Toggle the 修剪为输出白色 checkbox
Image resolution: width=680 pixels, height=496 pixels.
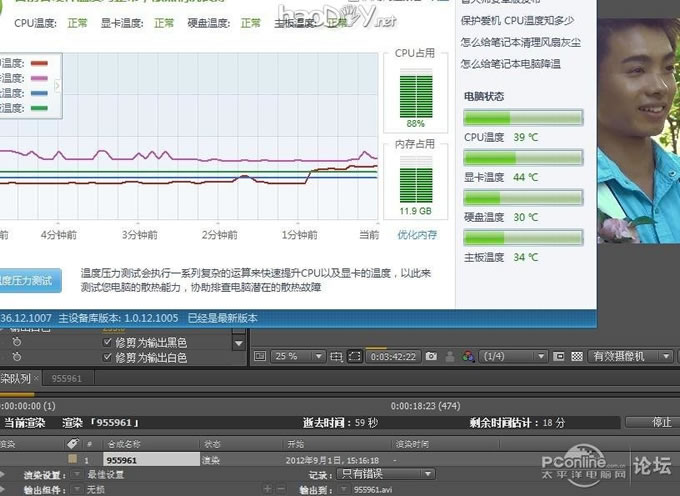[x=108, y=357]
